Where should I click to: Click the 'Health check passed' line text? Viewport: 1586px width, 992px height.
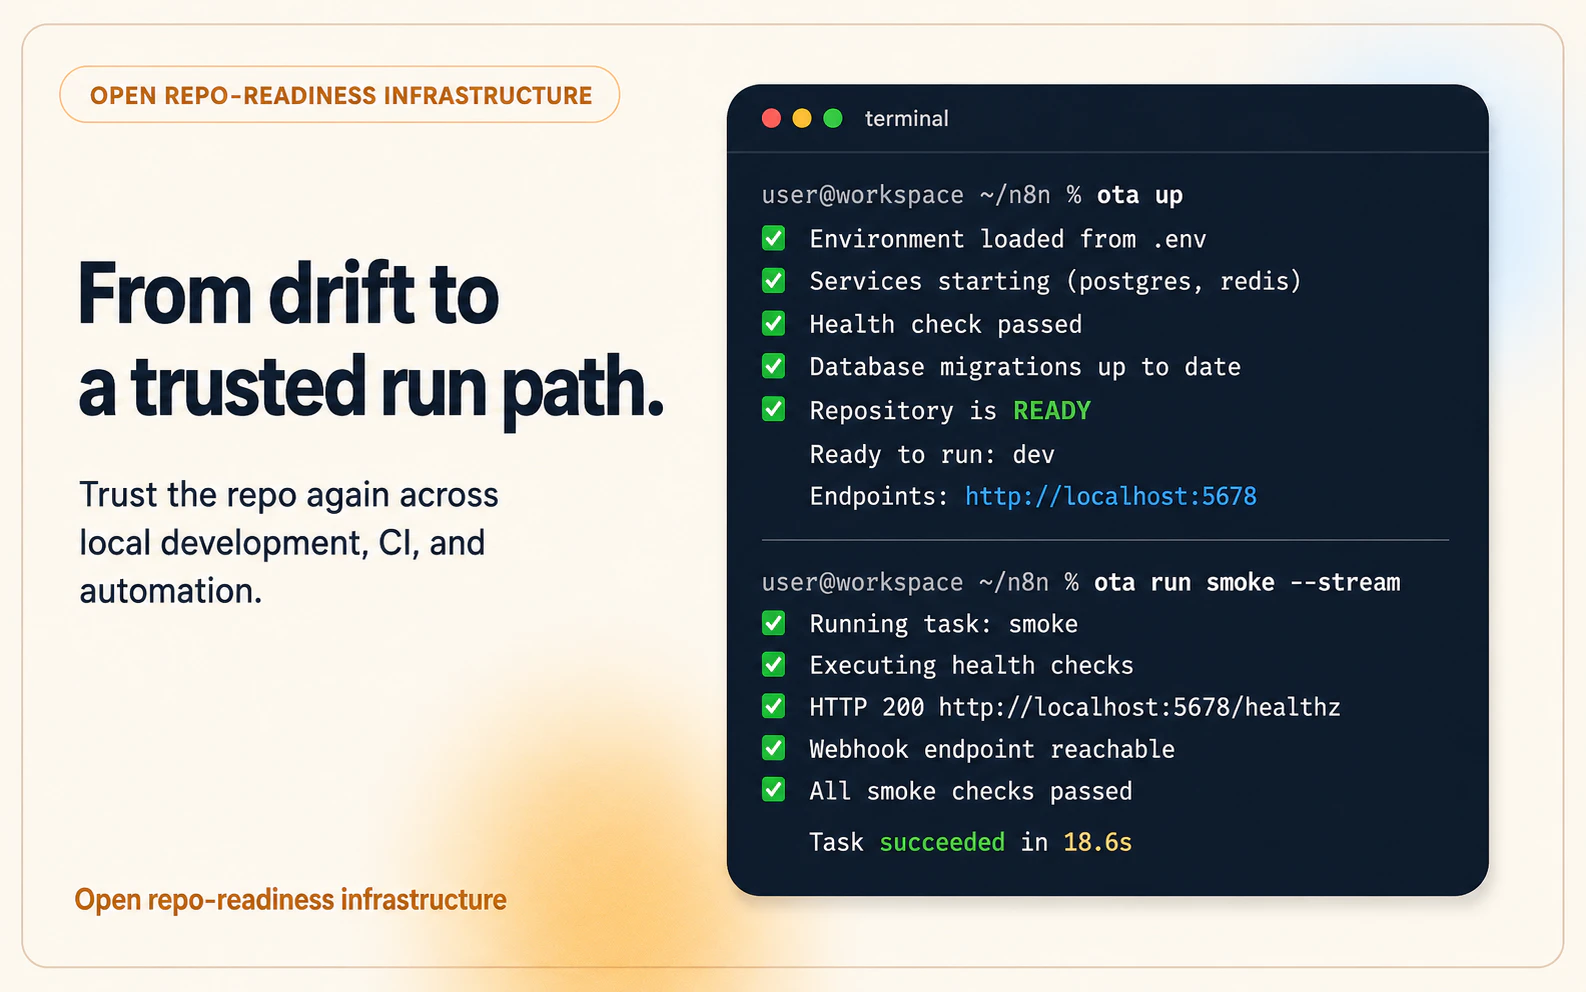pos(946,324)
